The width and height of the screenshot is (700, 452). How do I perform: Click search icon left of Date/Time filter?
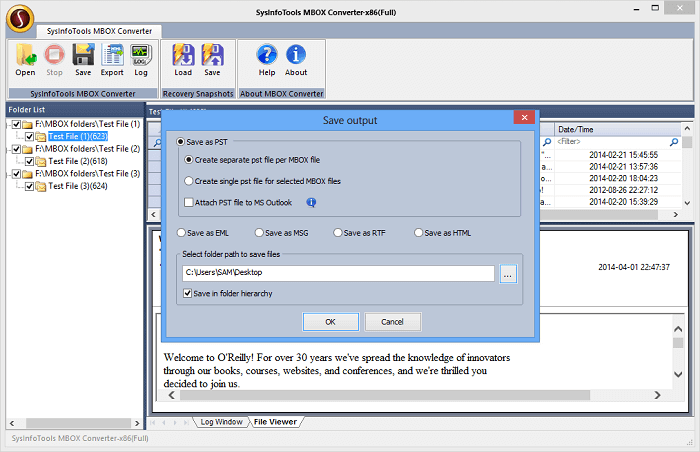pyautogui.click(x=547, y=142)
